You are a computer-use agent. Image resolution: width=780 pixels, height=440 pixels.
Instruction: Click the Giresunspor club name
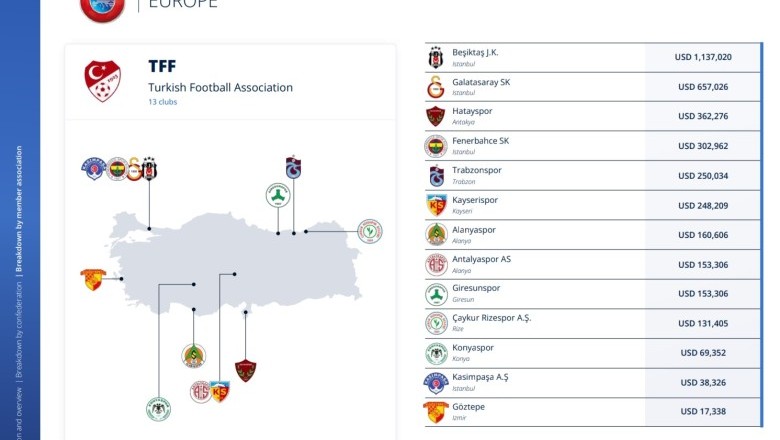point(476,288)
